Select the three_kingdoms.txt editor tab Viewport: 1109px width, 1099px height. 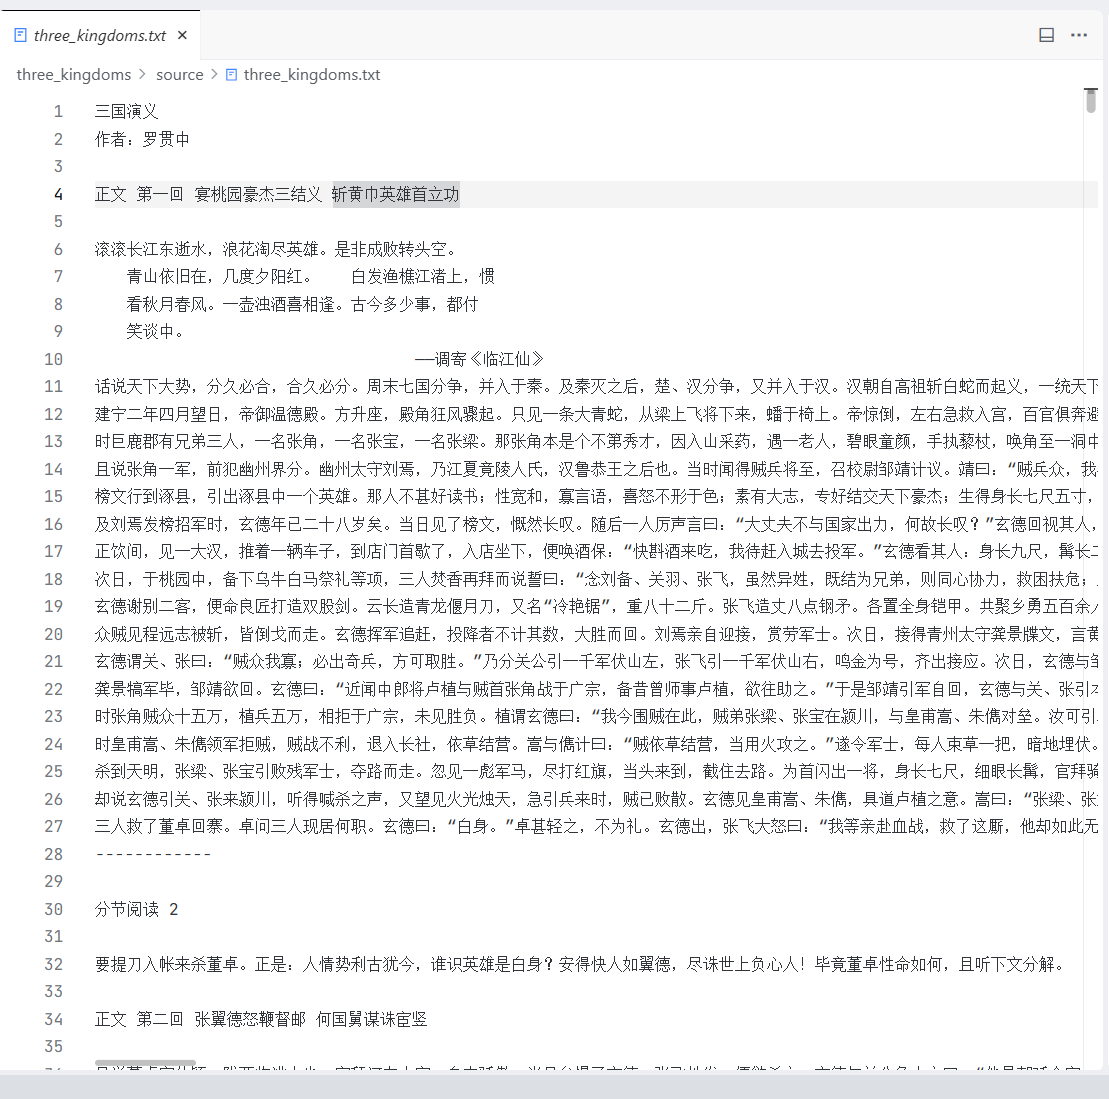click(x=100, y=35)
